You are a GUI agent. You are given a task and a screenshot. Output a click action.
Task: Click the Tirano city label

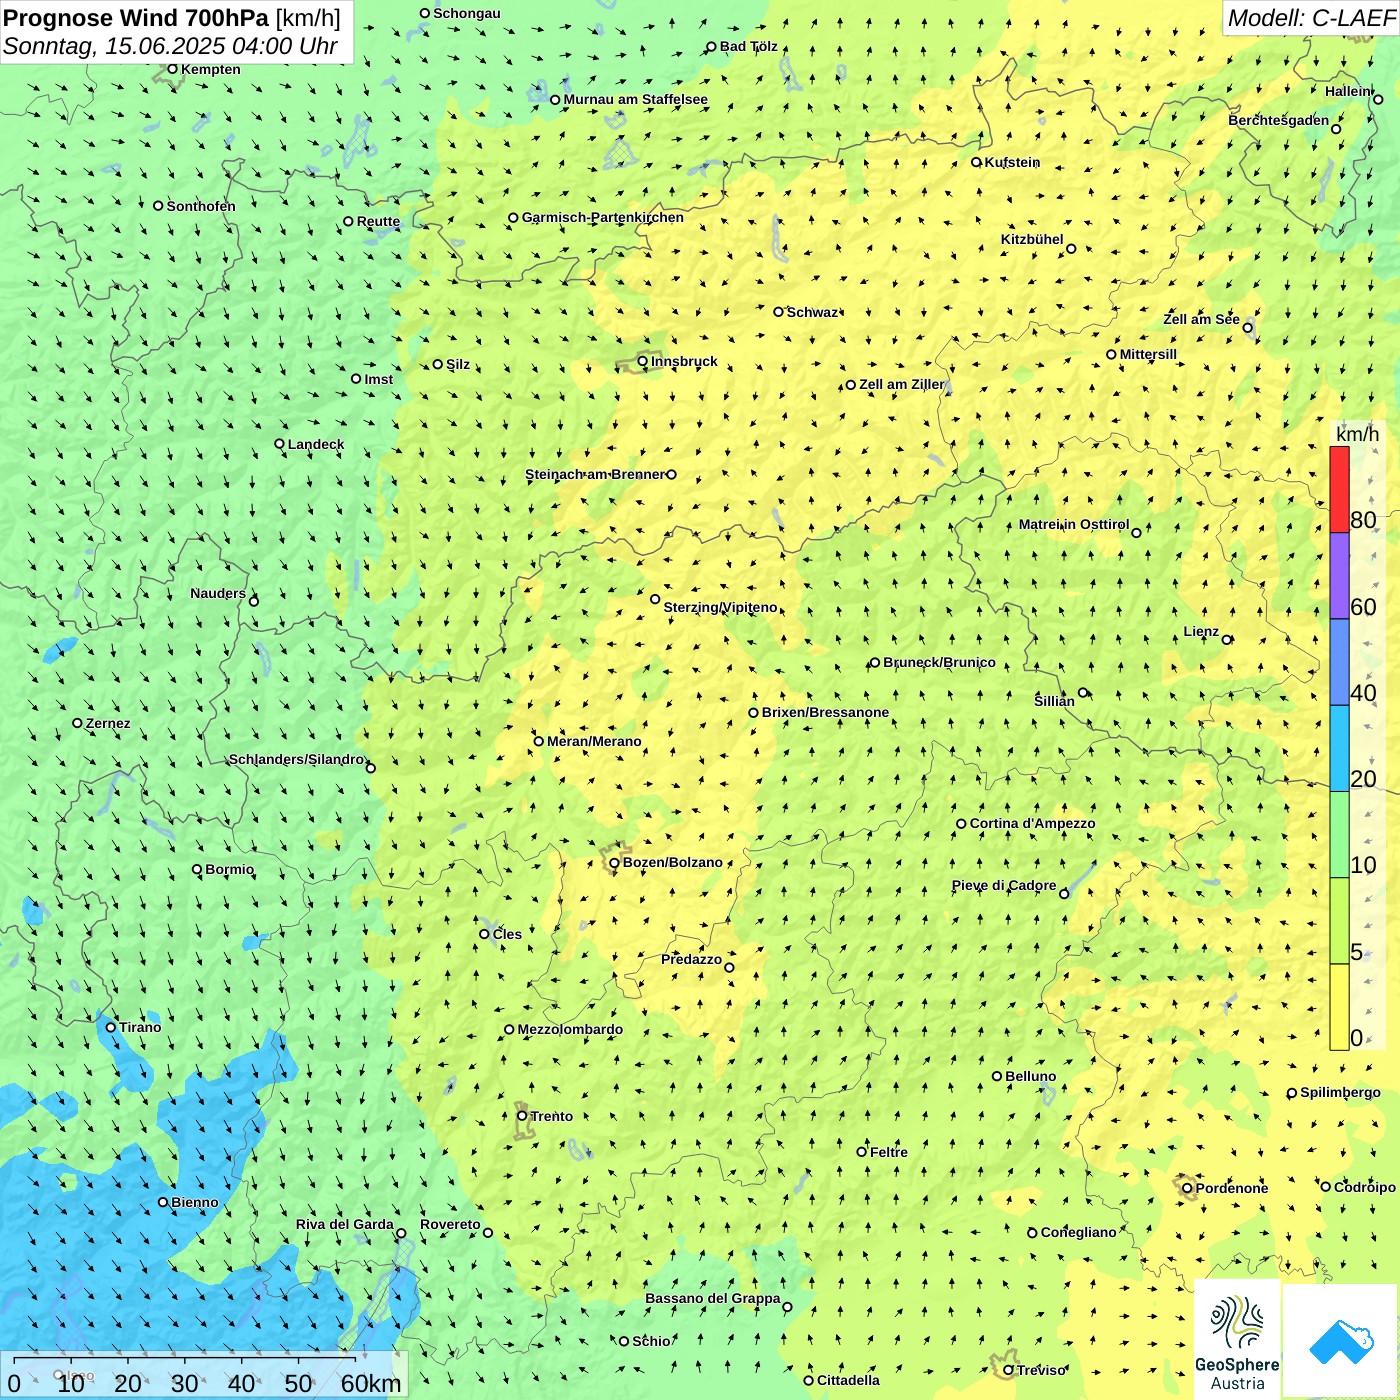point(140,1027)
